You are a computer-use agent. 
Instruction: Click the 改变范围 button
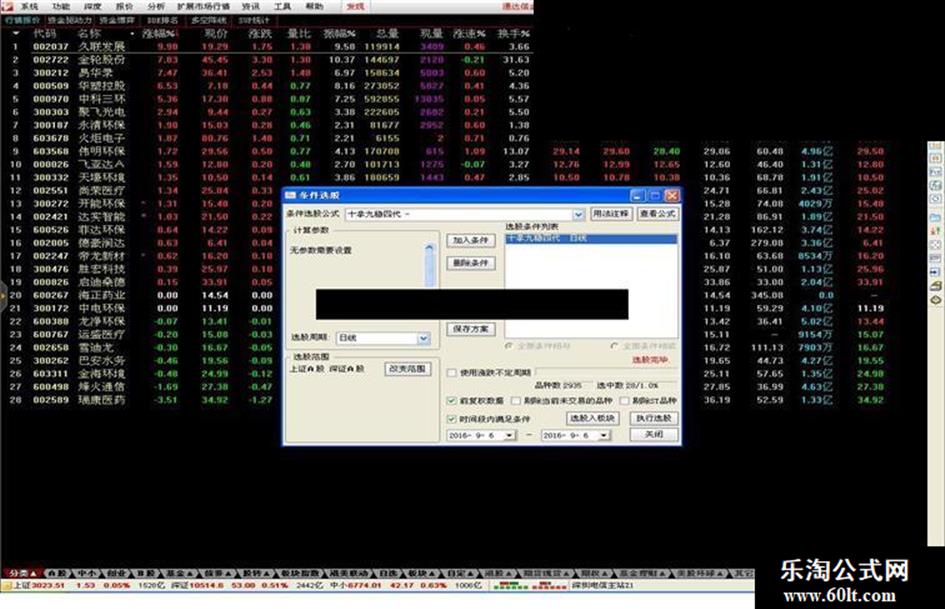[407, 368]
